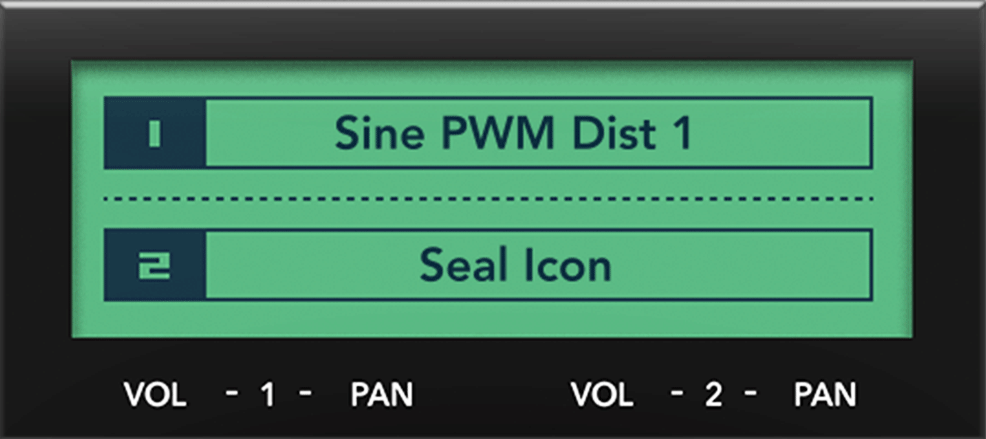Select the layer 1 number box
The image size is (986, 439).
[155, 133]
